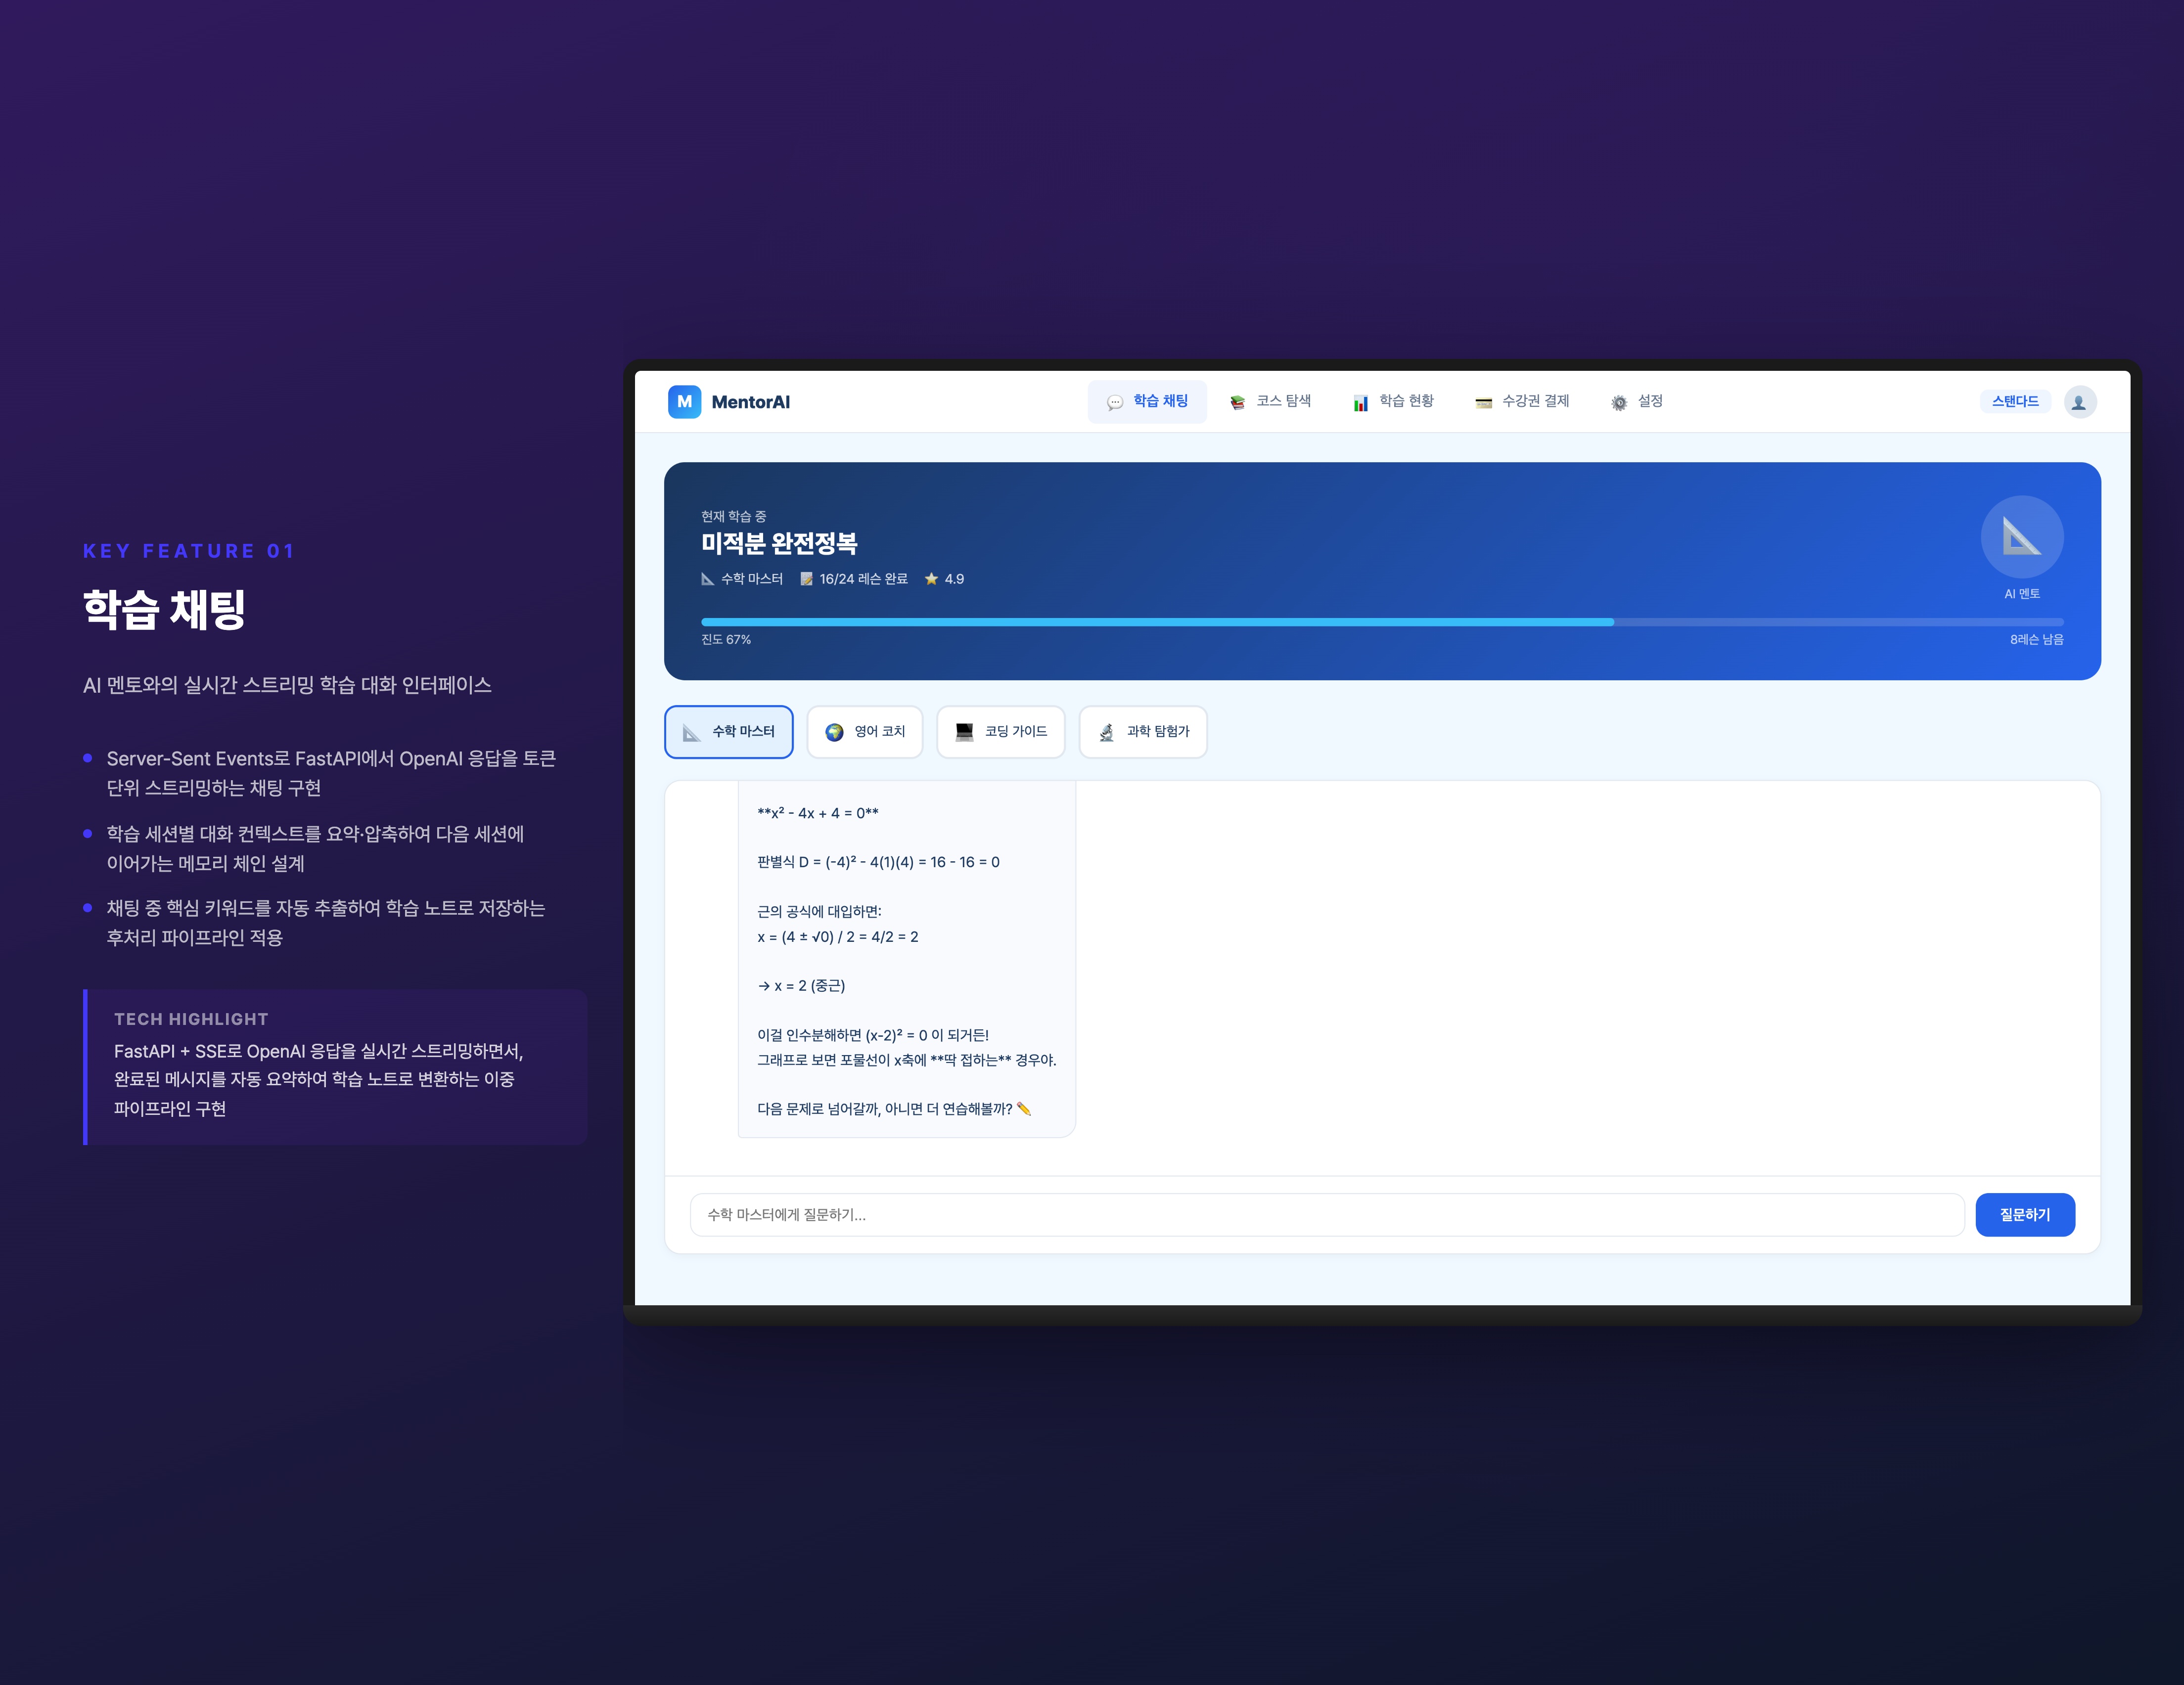The width and height of the screenshot is (2184, 1685).
Task: Click the 미적분 완전정복 course title
Action: [779, 544]
